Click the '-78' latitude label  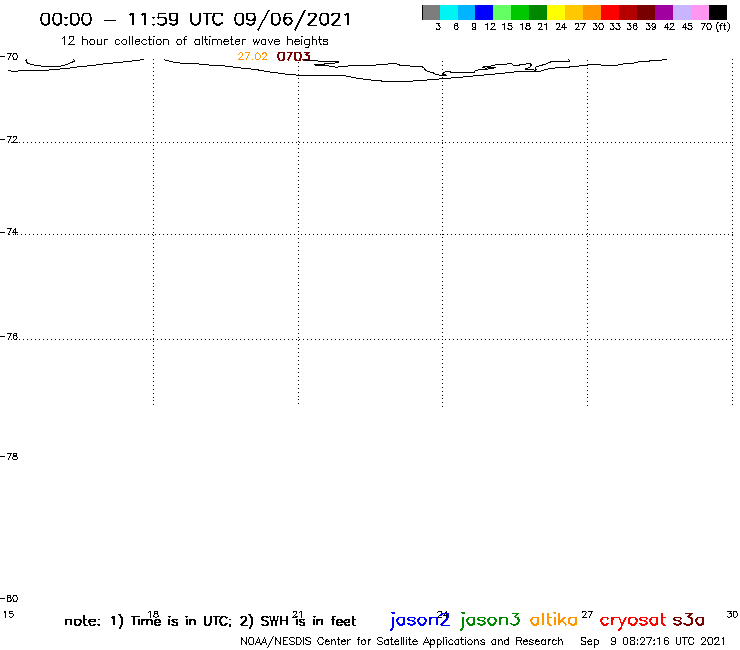9,456
